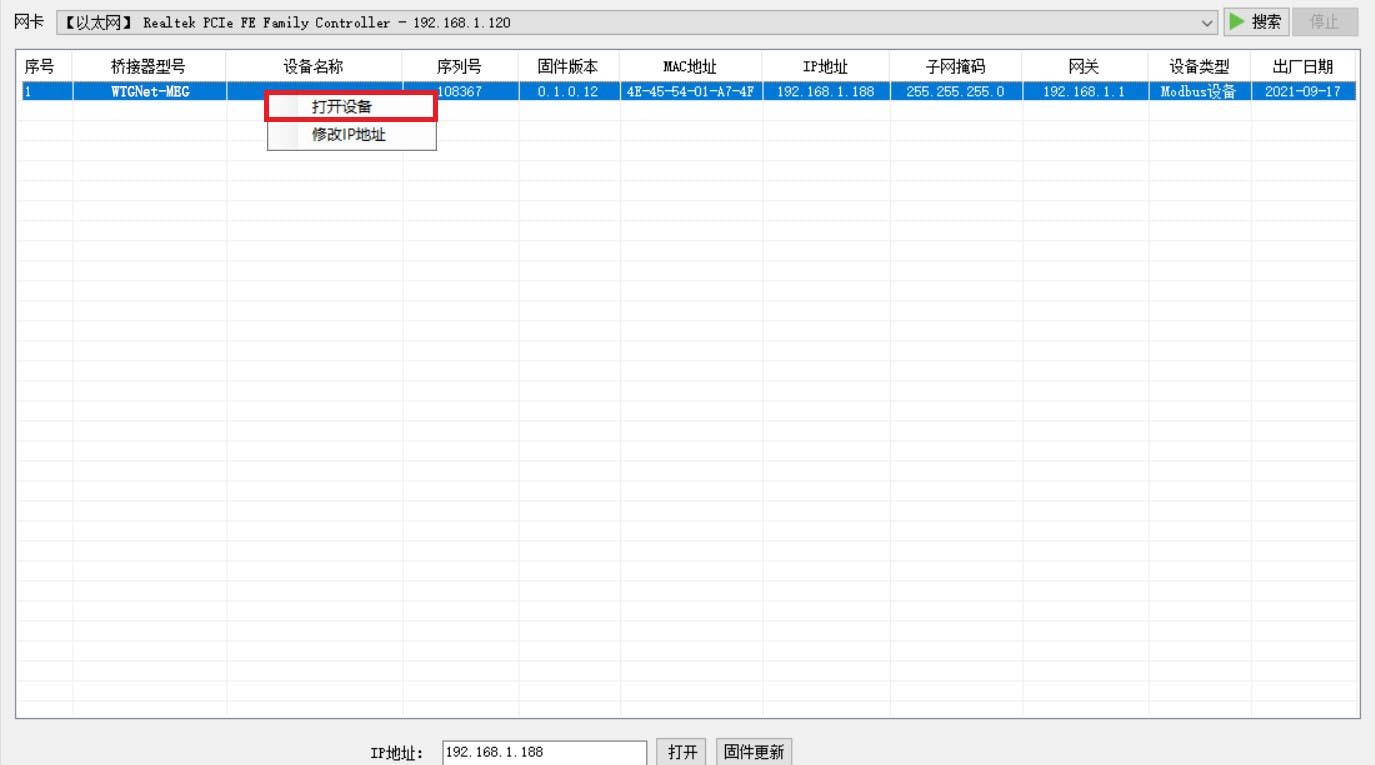Click the 设备名称 column header
This screenshot has height=765, width=1375.
[x=314, y=67]
